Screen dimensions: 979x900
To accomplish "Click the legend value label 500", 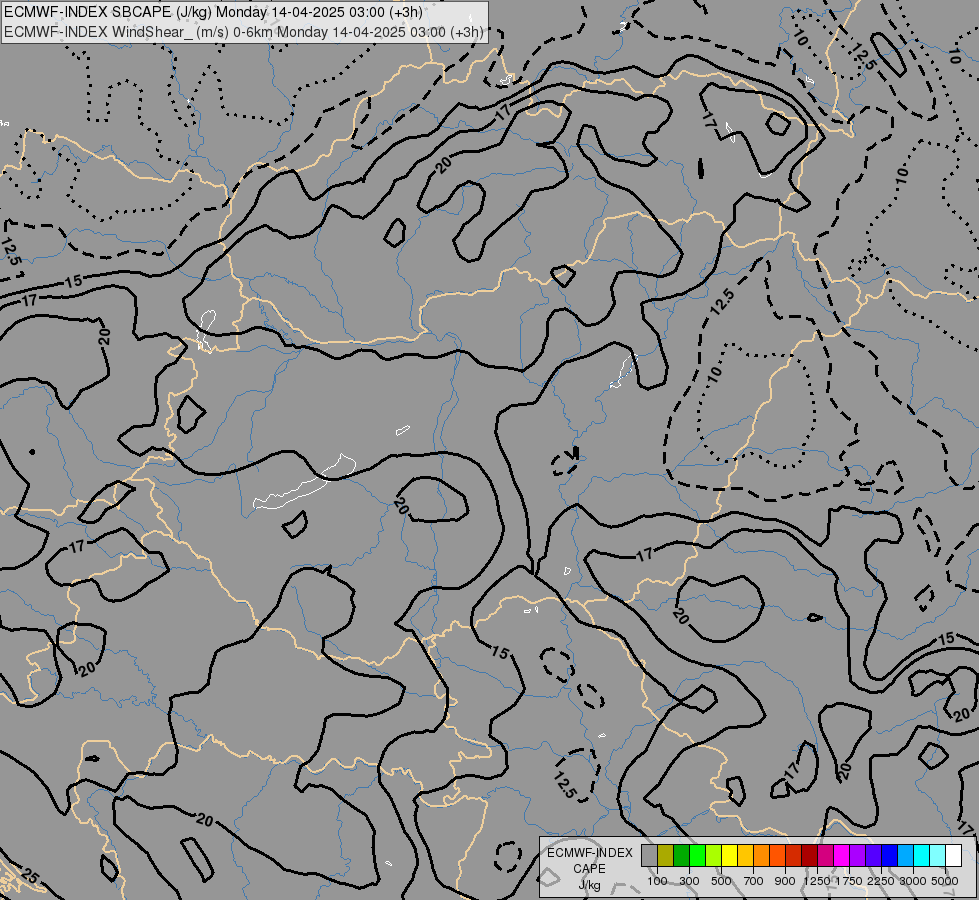I will (721, 881).
